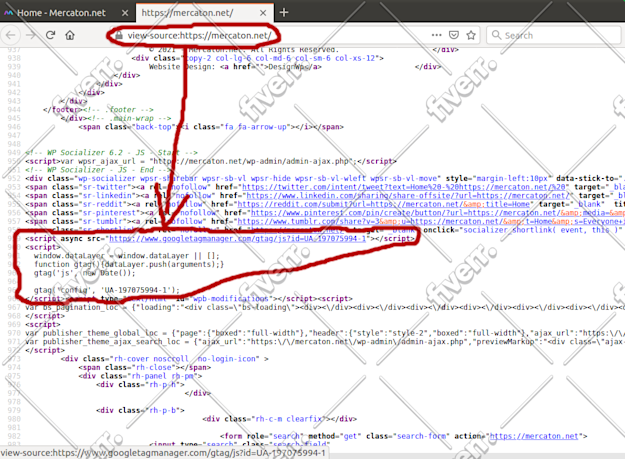
Task: Click line number 938 in the gutter
Action: (14, 58)
